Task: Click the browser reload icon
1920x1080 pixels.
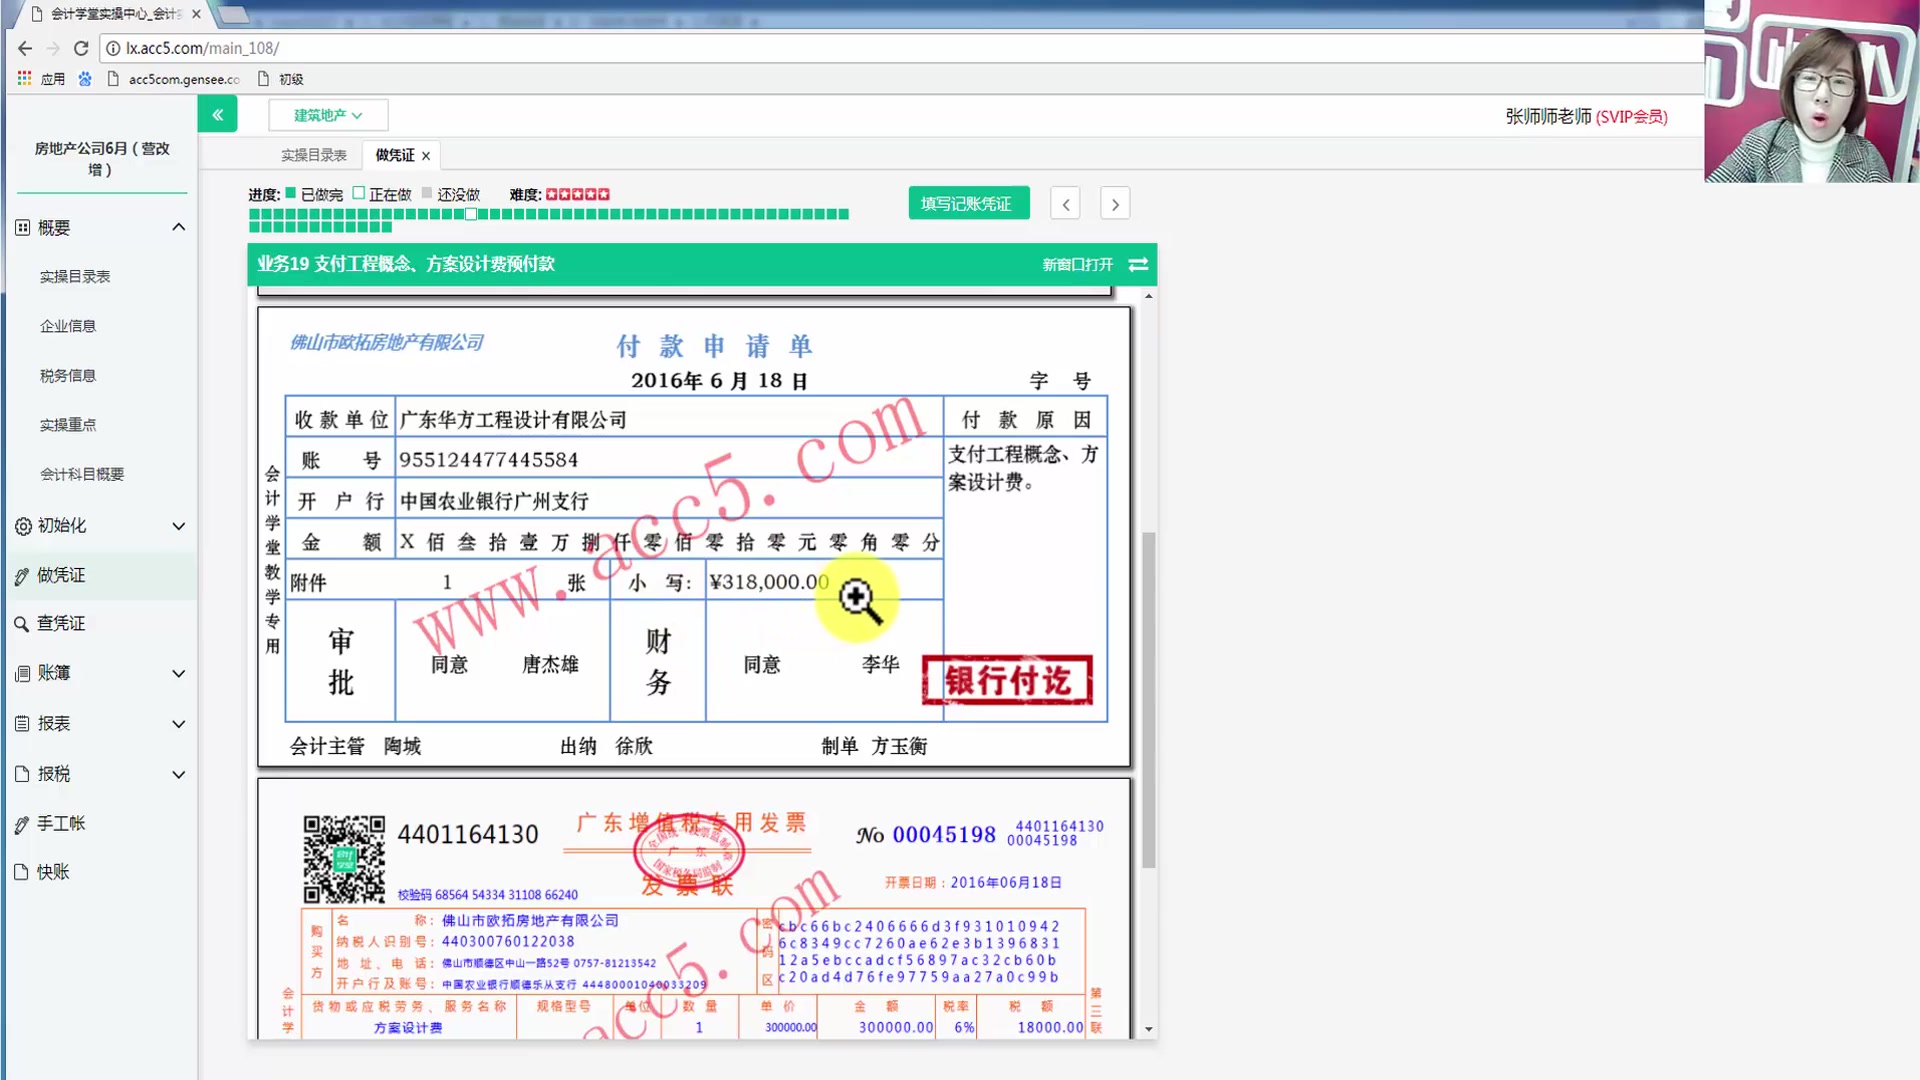Action: (81, 48)
